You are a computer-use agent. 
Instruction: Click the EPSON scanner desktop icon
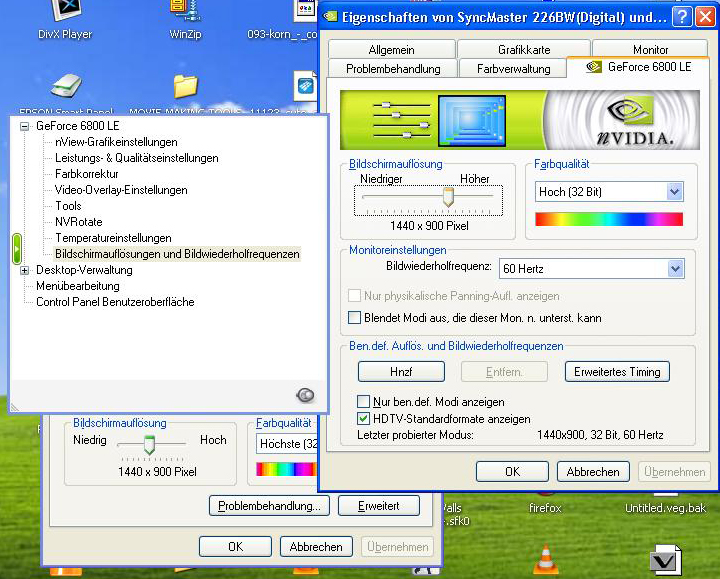pos(68,88)
